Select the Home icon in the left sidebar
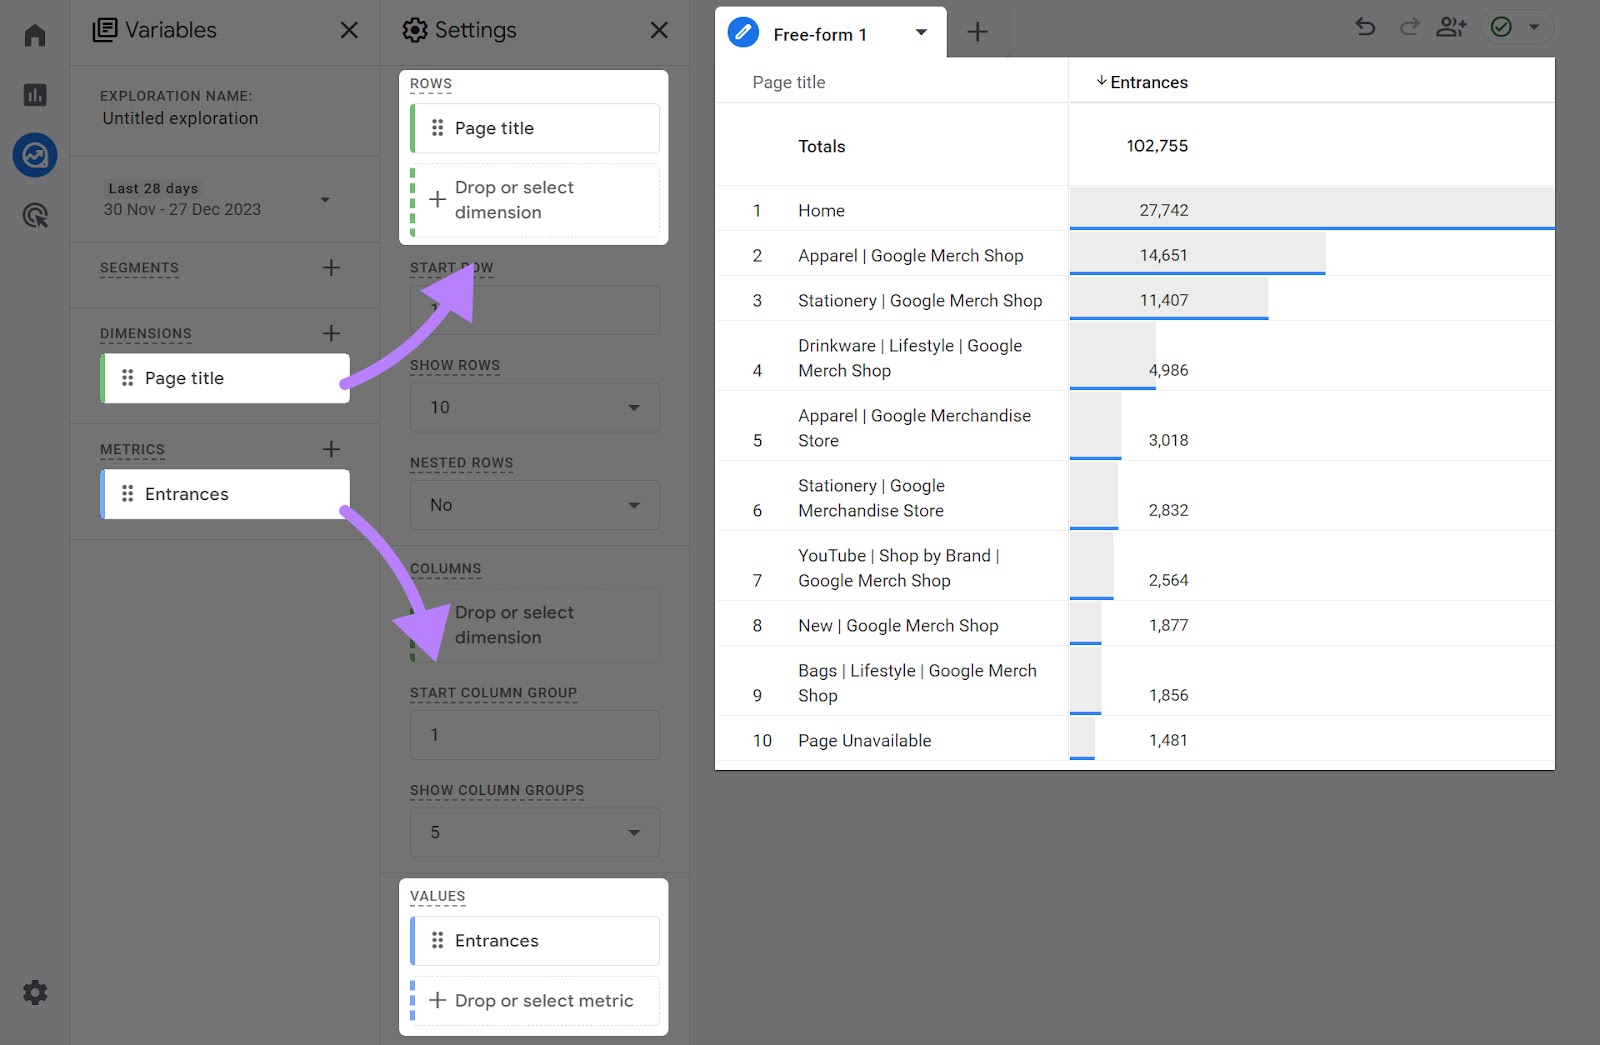 (34, 34)
